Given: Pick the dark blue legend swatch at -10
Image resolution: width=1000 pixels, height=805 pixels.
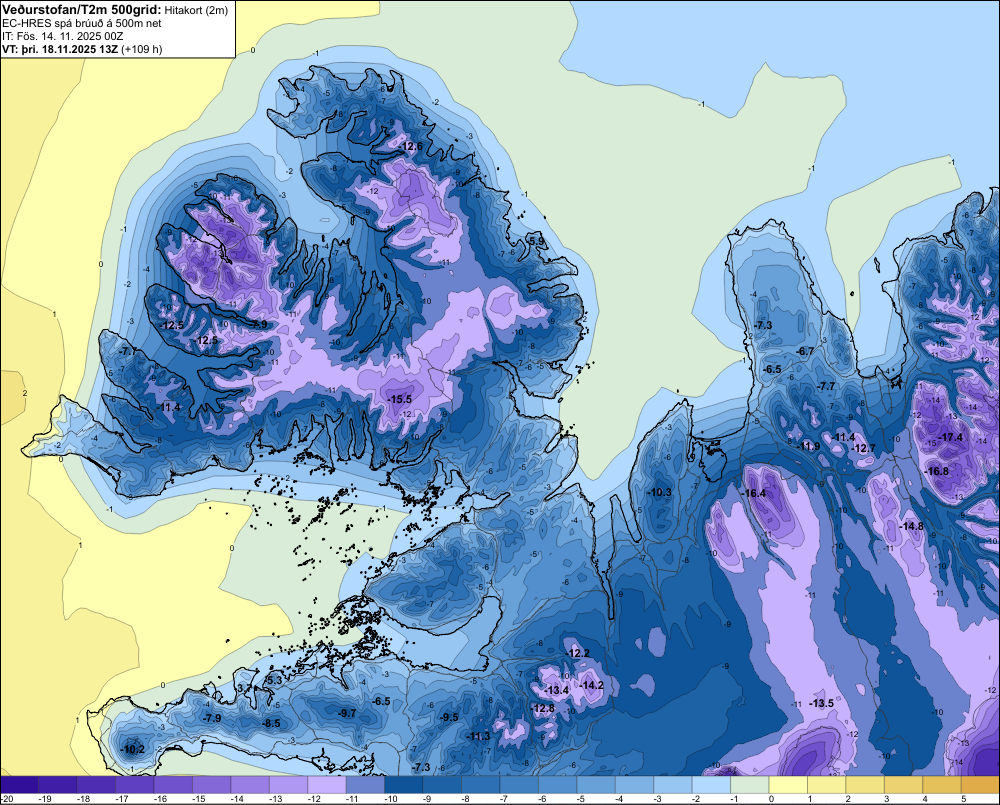Looking at the screenshot, I should 404,785.
